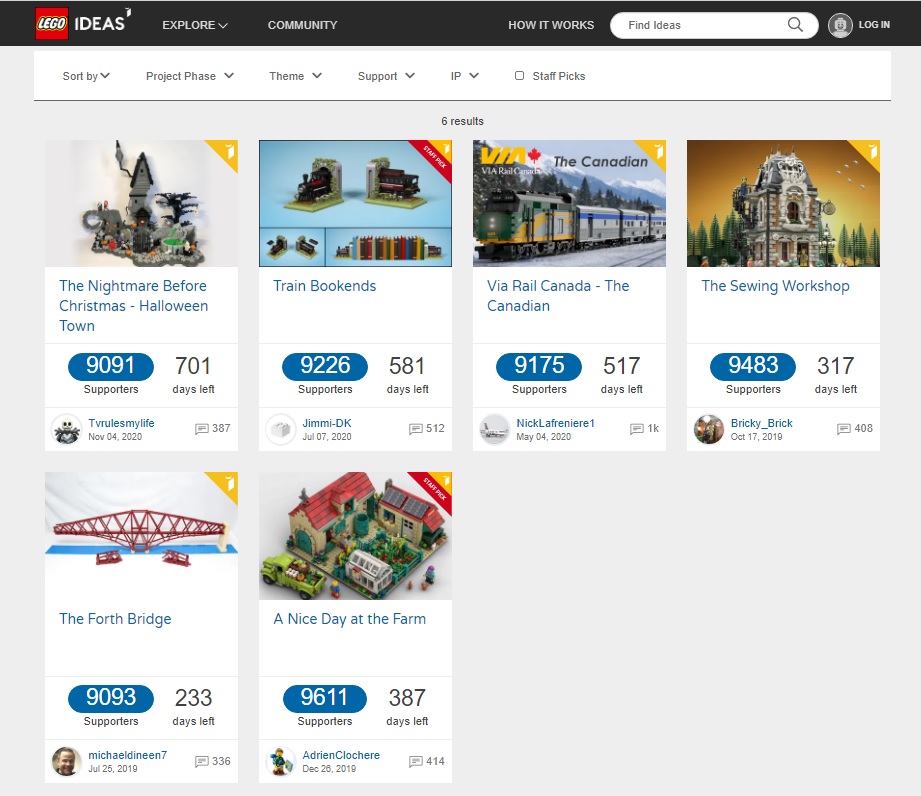The image size is (921, 796).
Task: Expand the Explore menu
Action: (x=195, y=25)
